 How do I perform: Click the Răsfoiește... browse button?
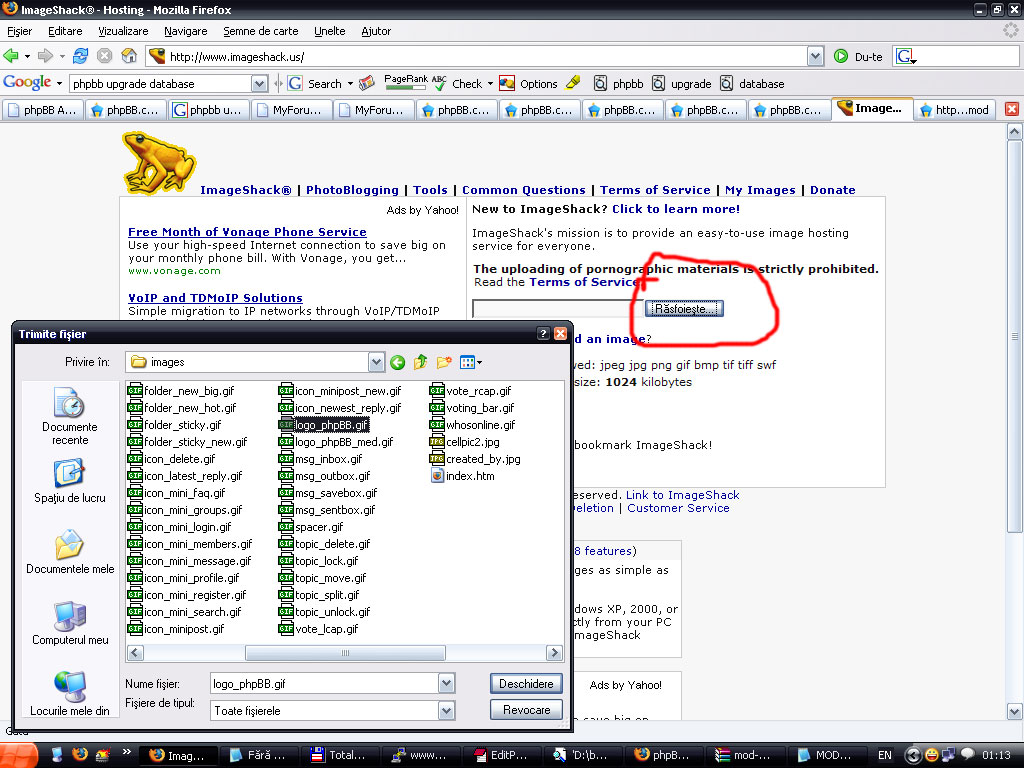[684, 308]
